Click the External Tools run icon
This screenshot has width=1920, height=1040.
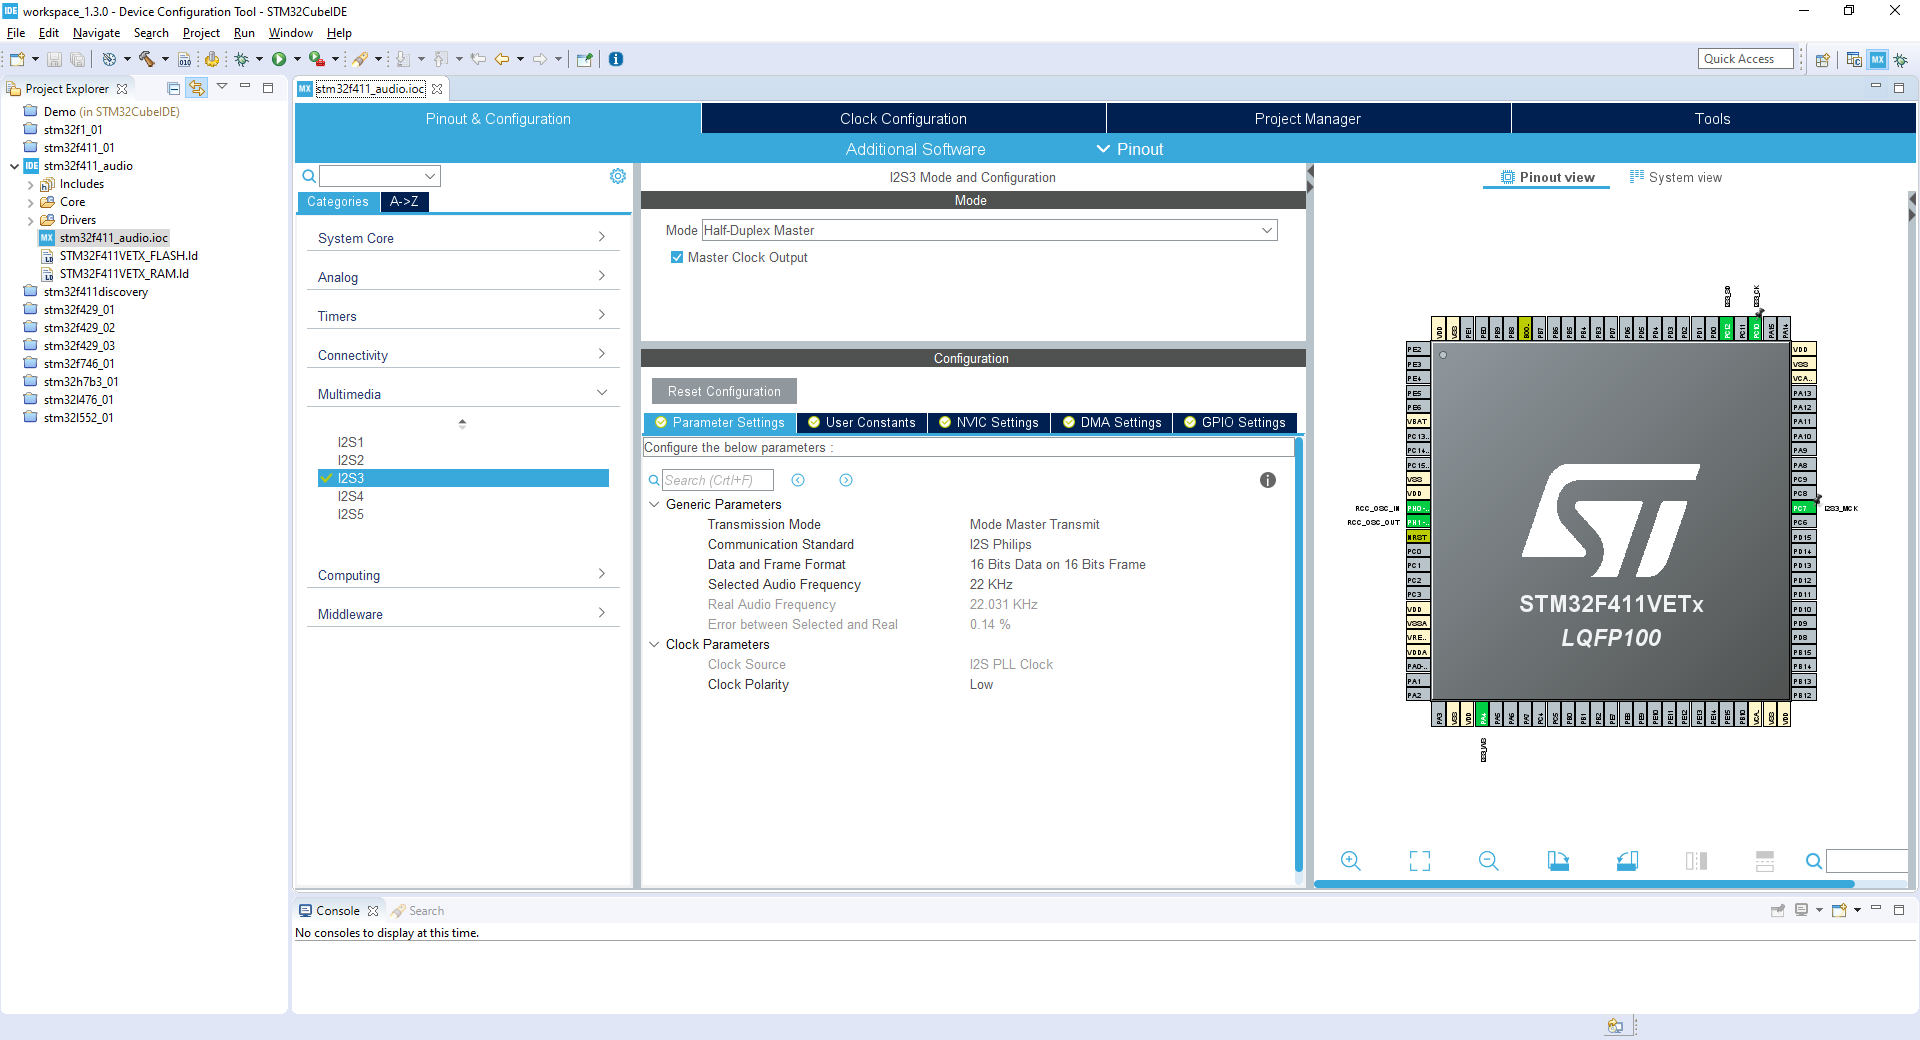(316, 59)
